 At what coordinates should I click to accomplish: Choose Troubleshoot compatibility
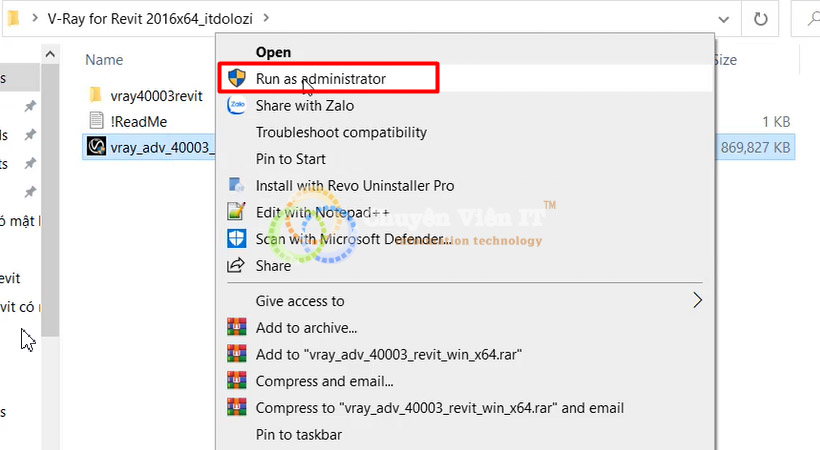[341, 132]
